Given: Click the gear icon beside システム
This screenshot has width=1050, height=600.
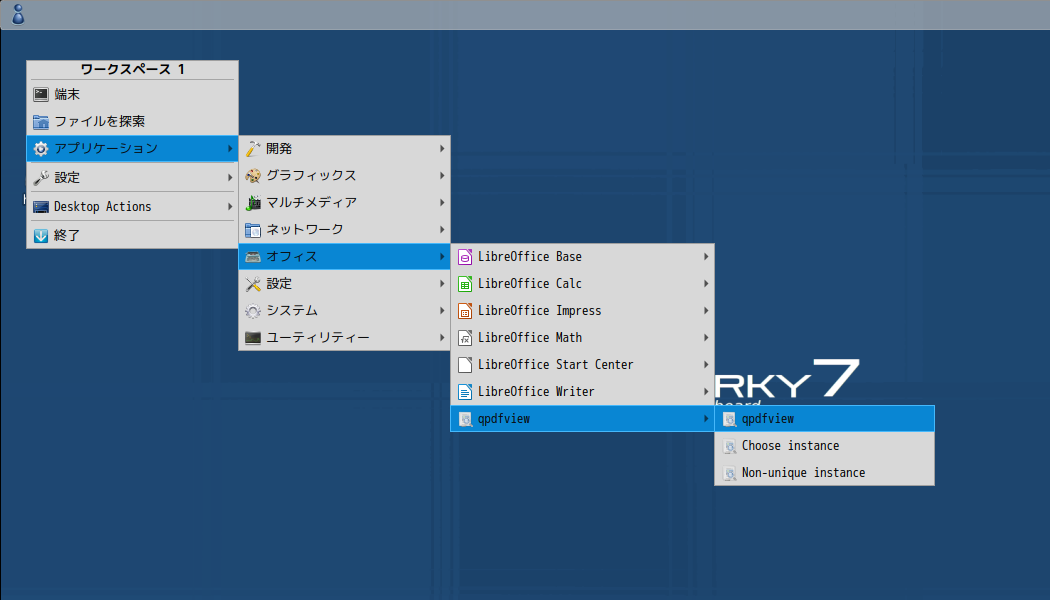Looking at the screenshot, I should [252, 311].
